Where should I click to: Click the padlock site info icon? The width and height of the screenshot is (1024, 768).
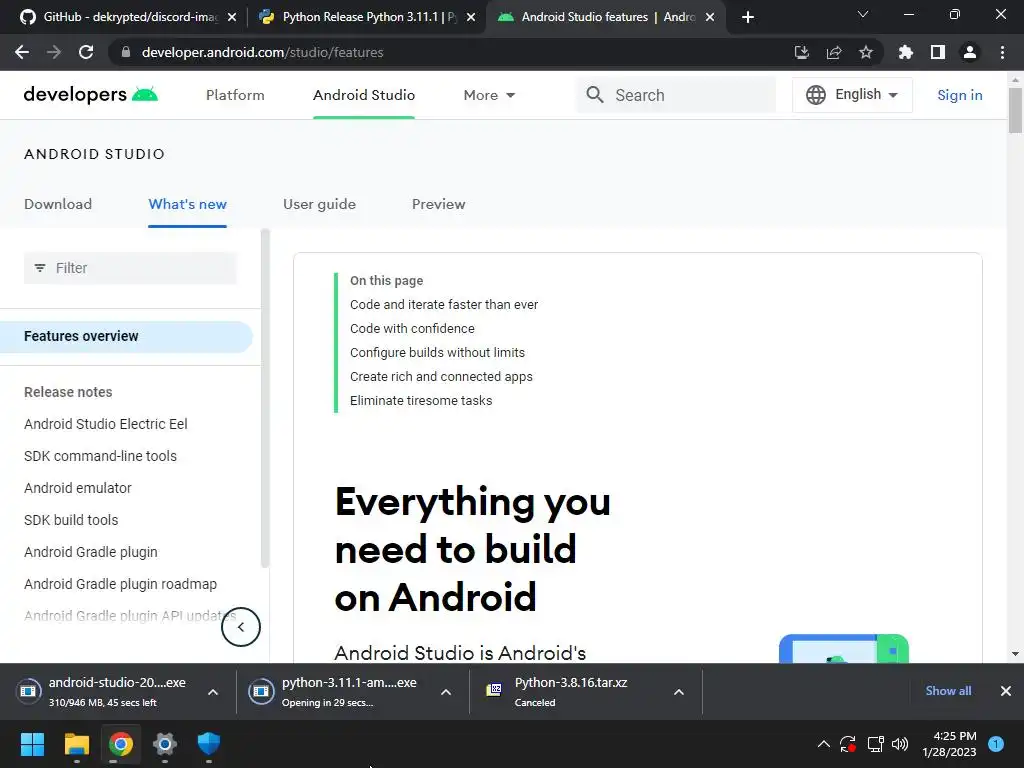point(126,52)
